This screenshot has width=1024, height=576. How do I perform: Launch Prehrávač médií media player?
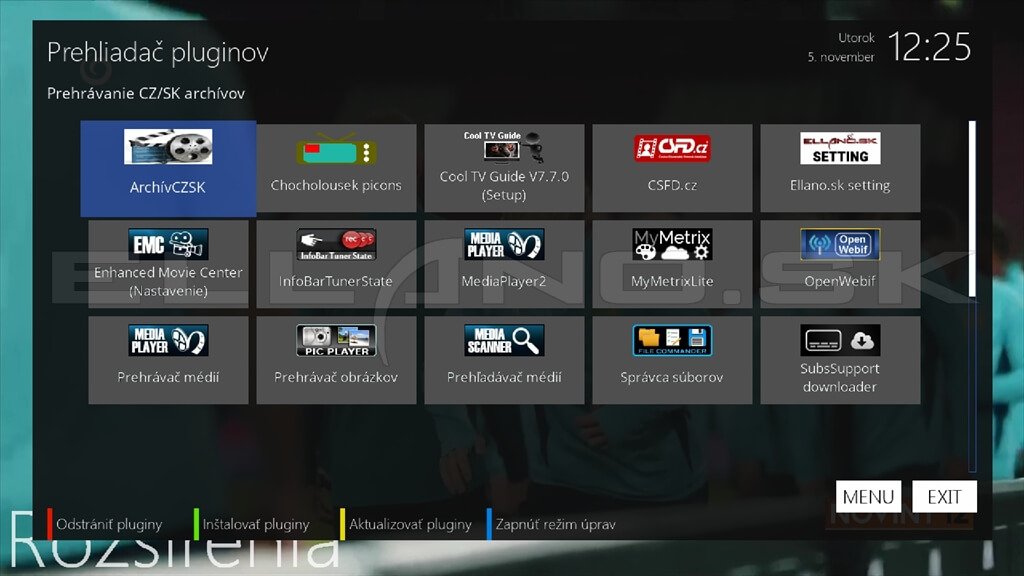point(168,360)
